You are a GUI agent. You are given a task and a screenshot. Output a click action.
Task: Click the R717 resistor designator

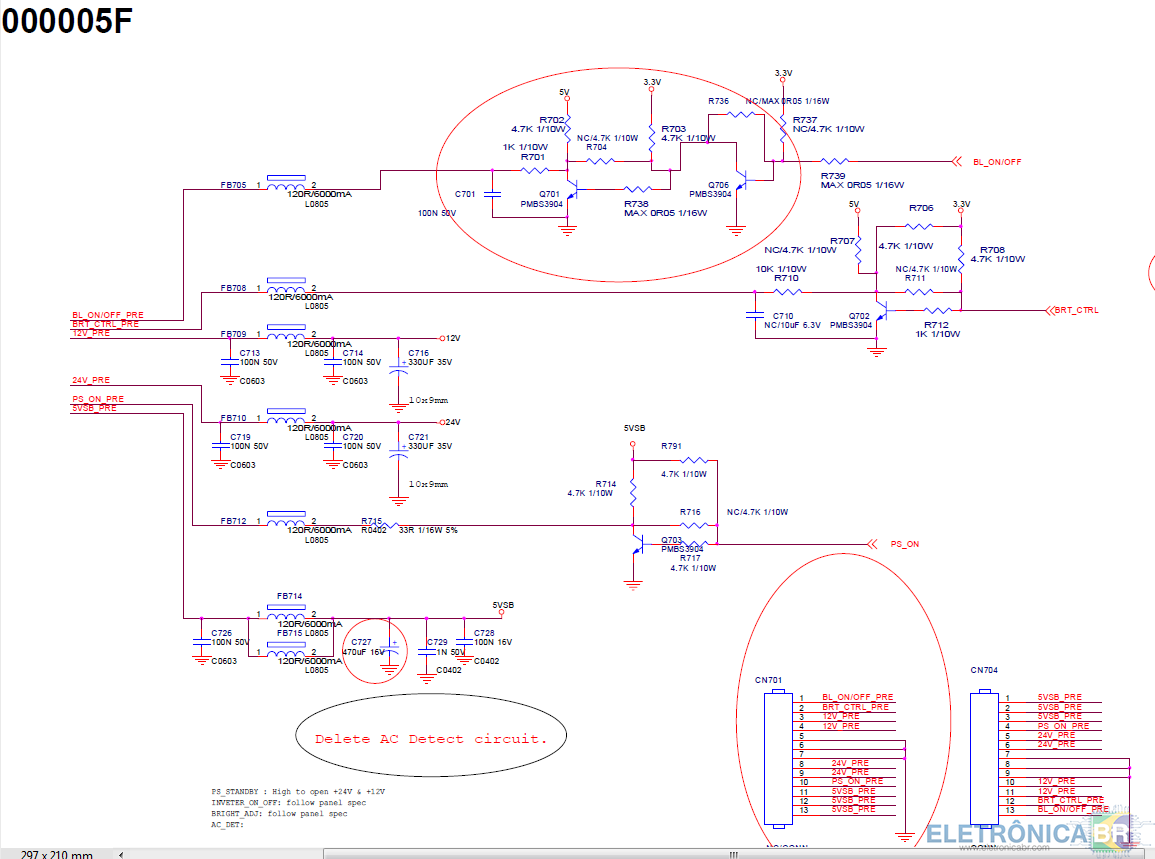690,558
